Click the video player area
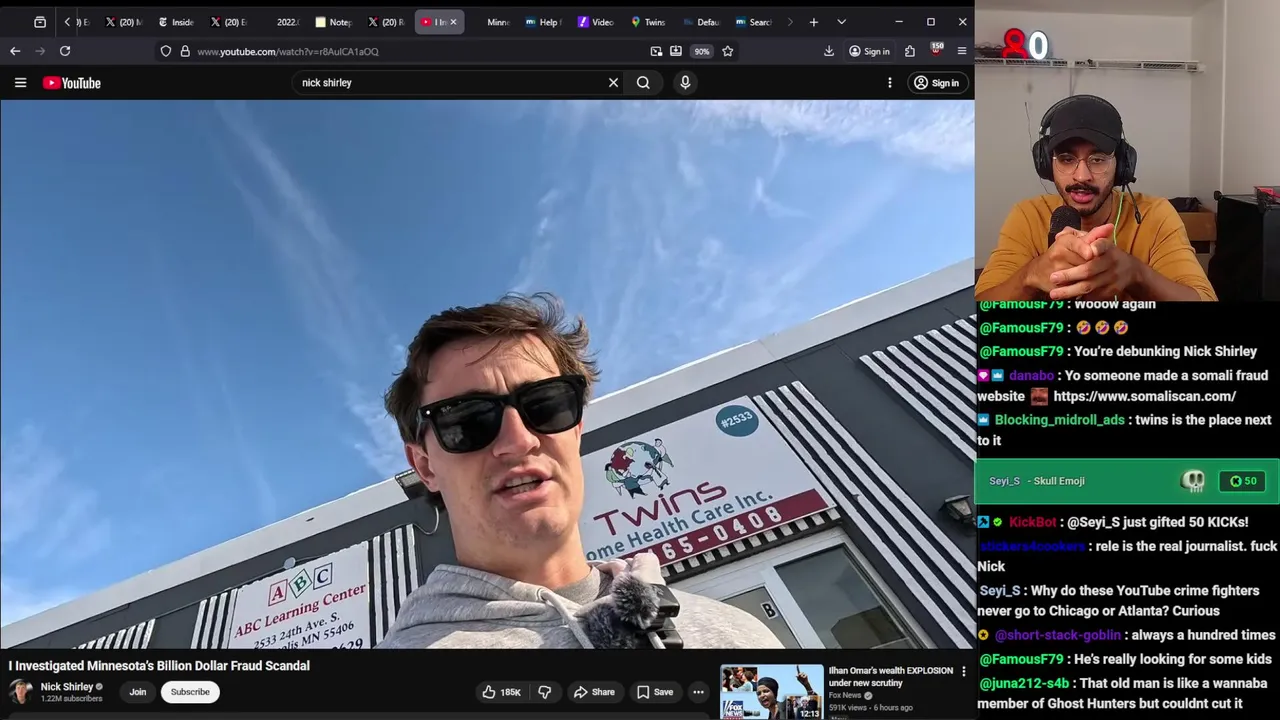Viewport: 1280px width, 720px height. click(x=487, y=374)
